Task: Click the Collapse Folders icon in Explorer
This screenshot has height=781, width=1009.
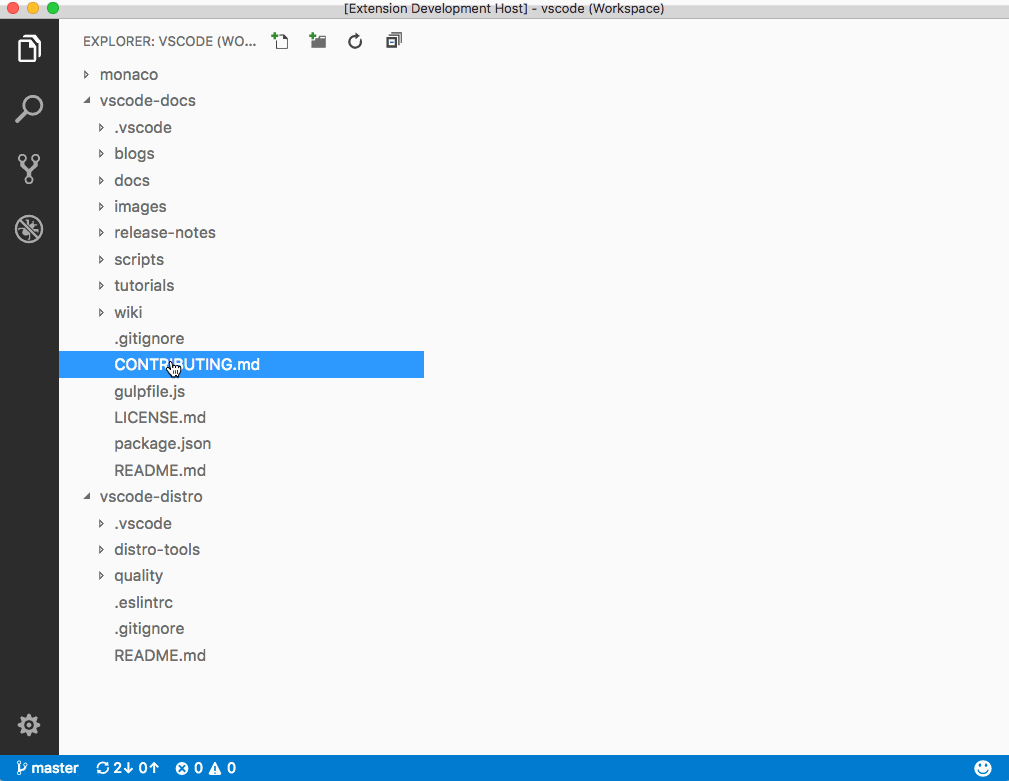Action: click(x=393, y=41)
